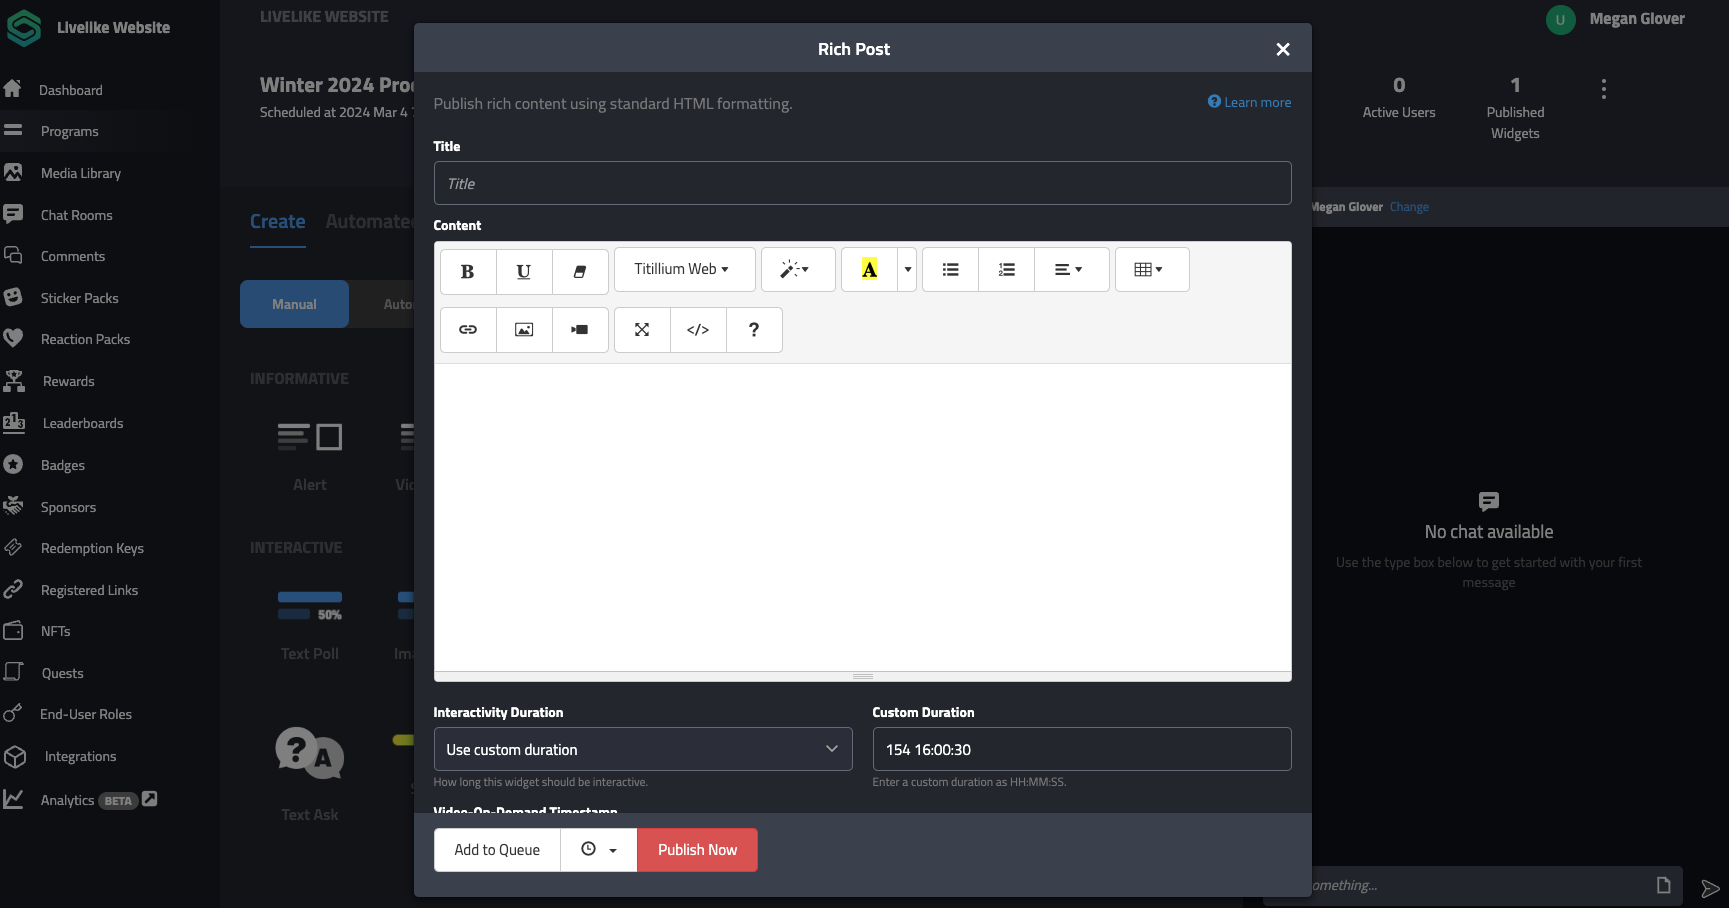Open editor help with the question mark
The height and width of the screenshot is (908, 1729).
(754, 330)
